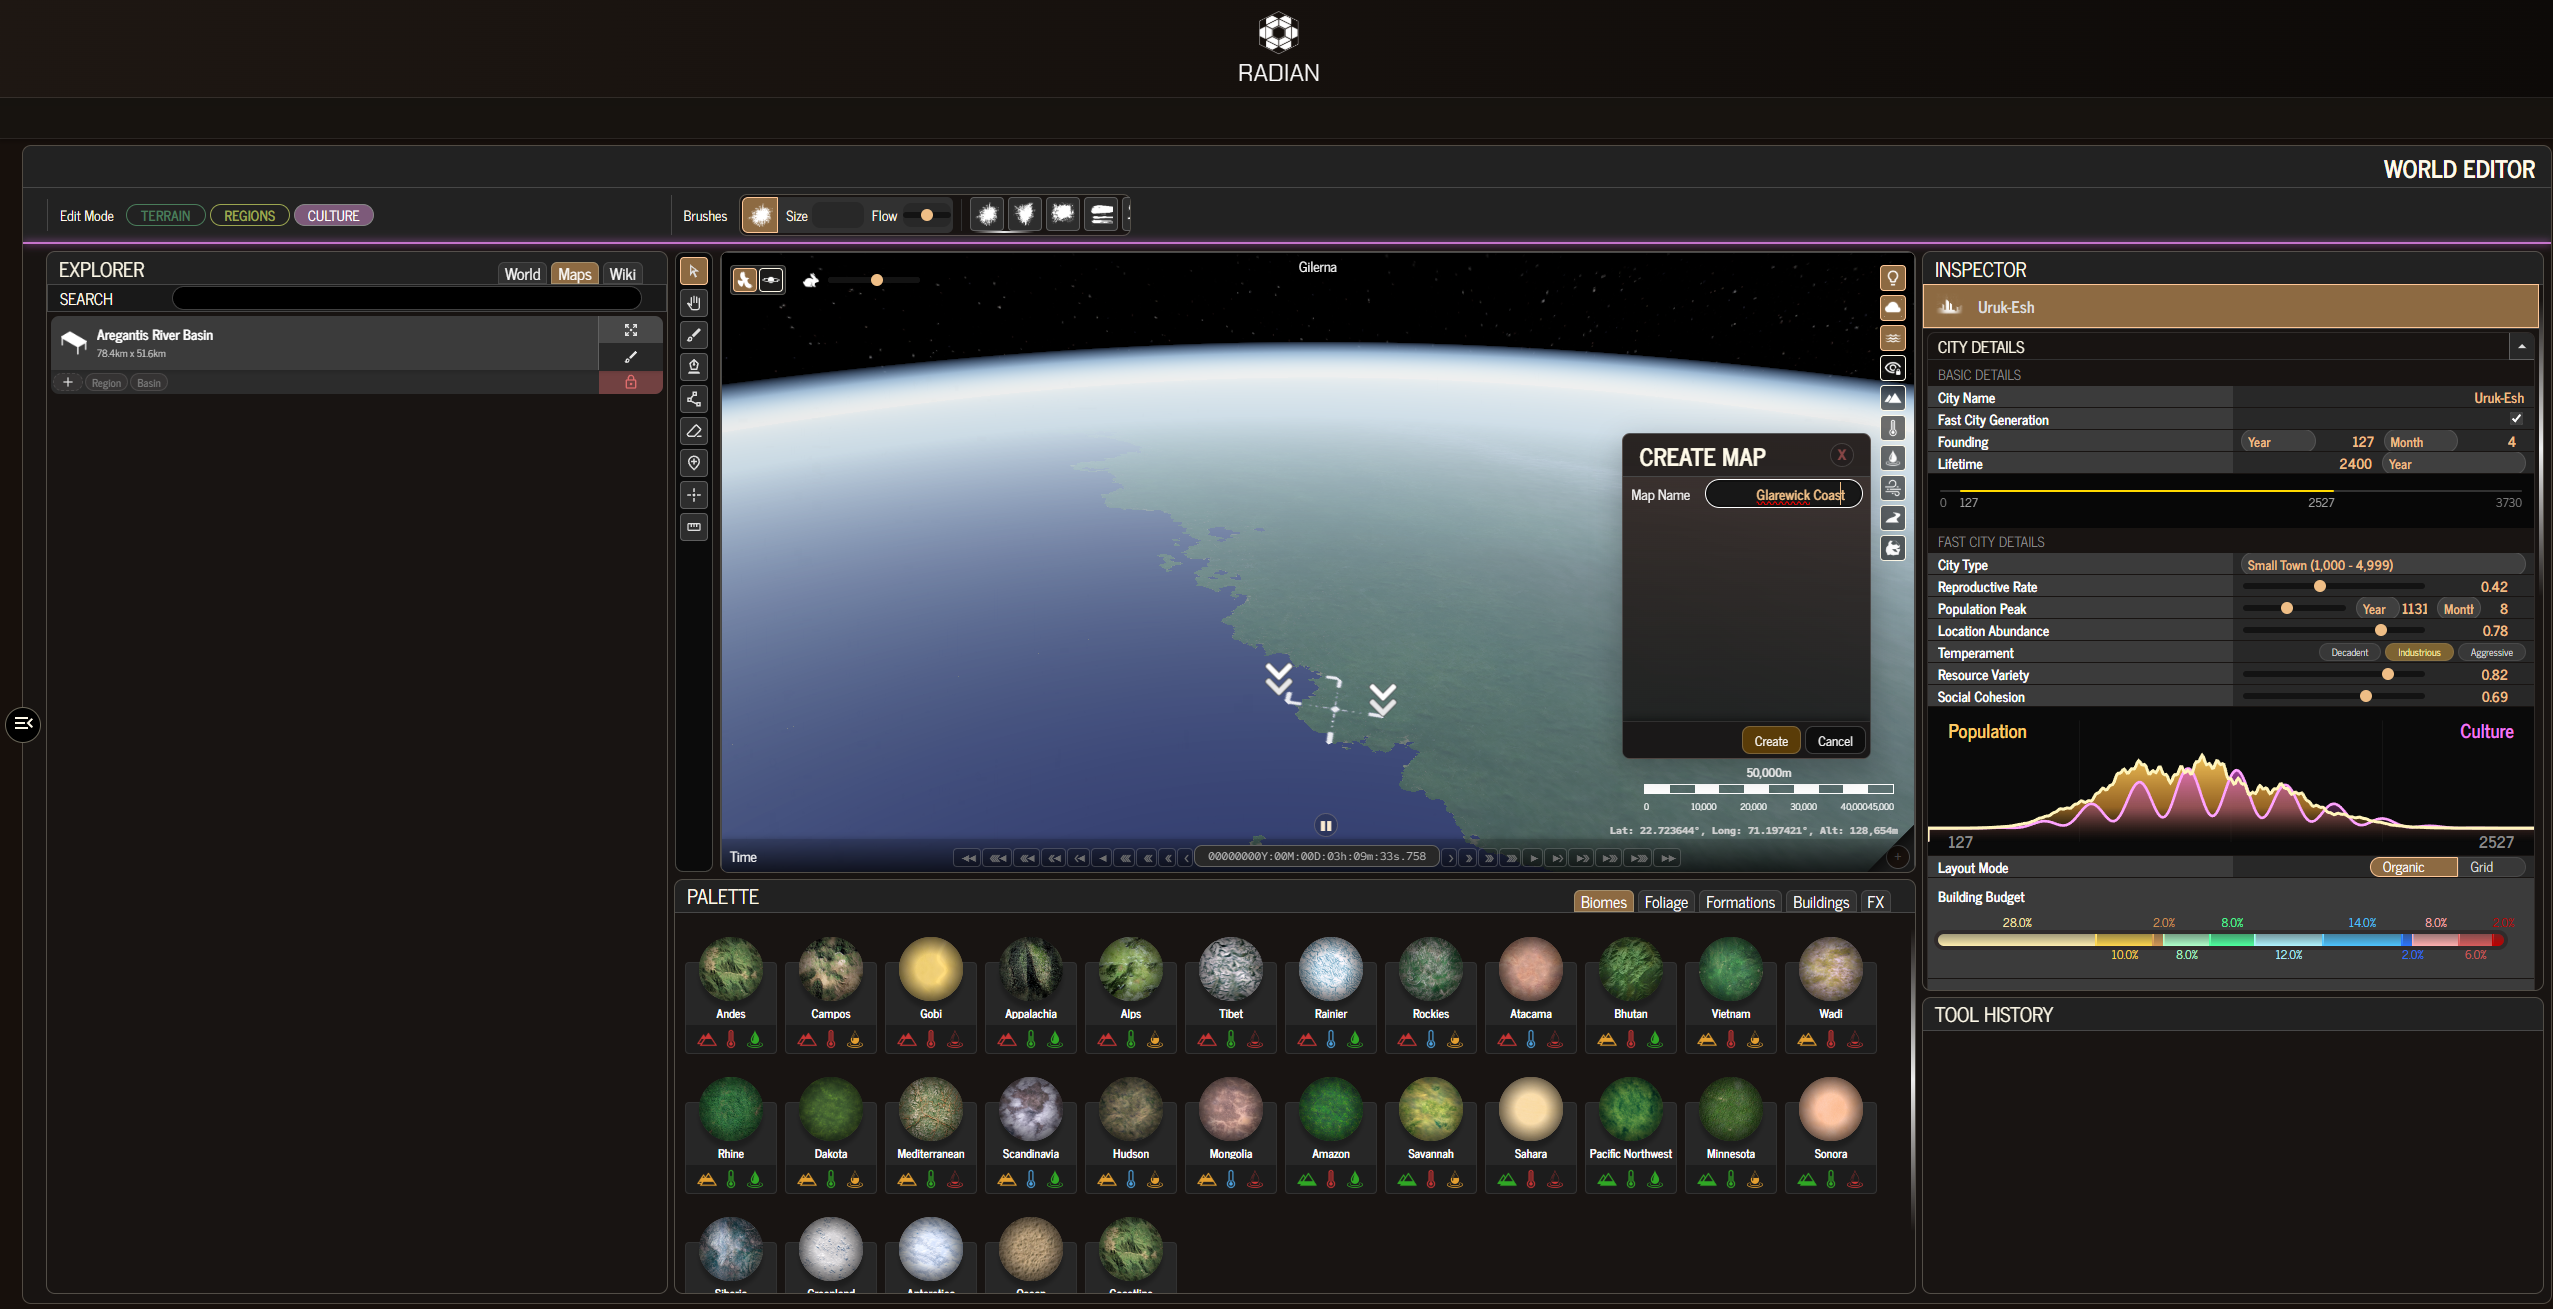Switch to the planet orbit view mode
Viewport: 2553px width, 1309px height.
click(771, 281)
